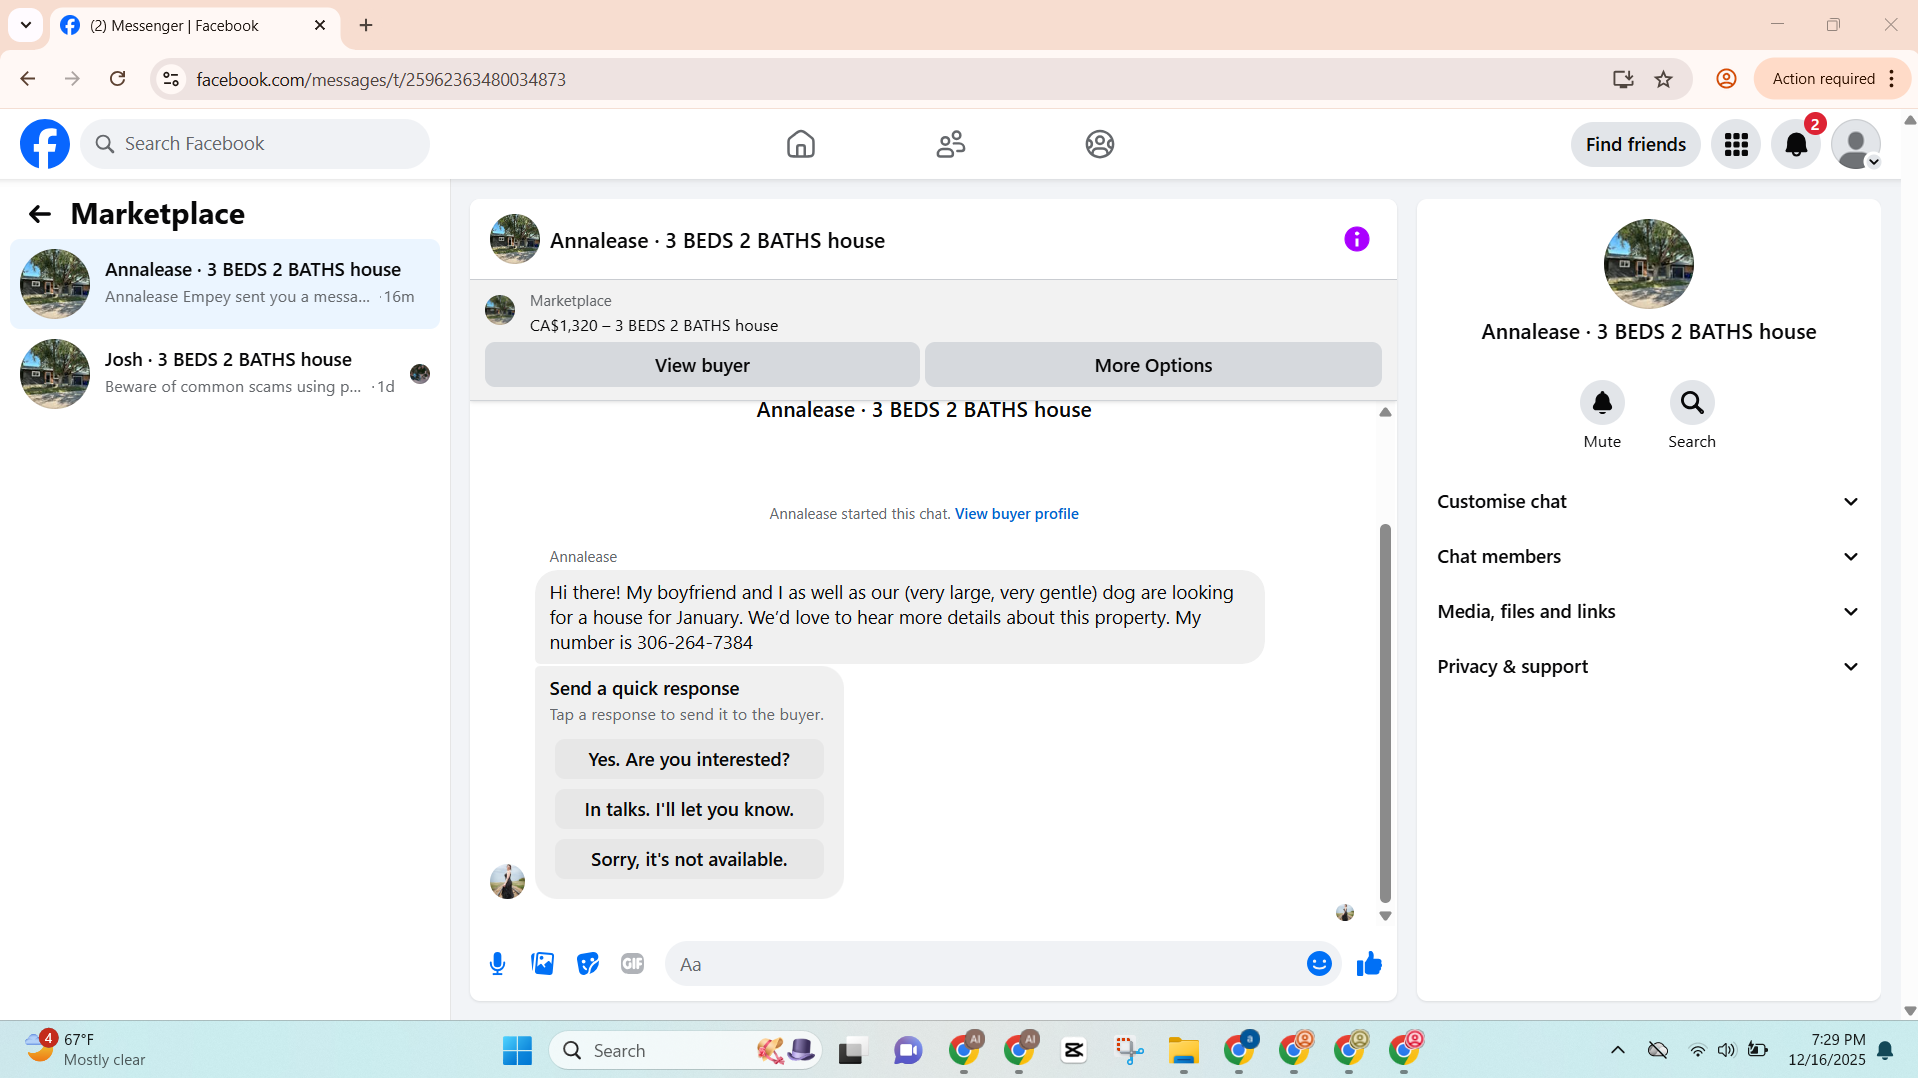The image size is (1918, 1078).
Task: Click the Windows taskbar Search box
Action: (685, 1051)
